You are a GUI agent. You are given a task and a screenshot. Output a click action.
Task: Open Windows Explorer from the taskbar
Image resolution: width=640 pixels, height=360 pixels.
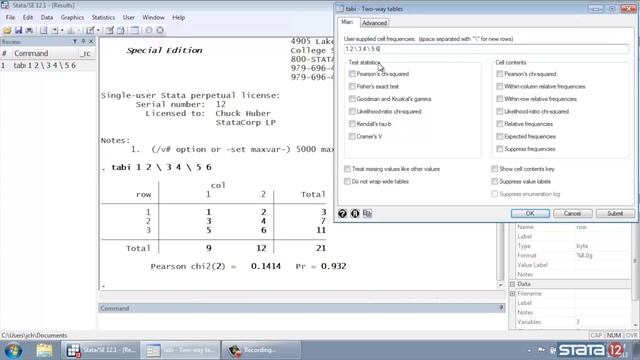(x=44, y=351)
